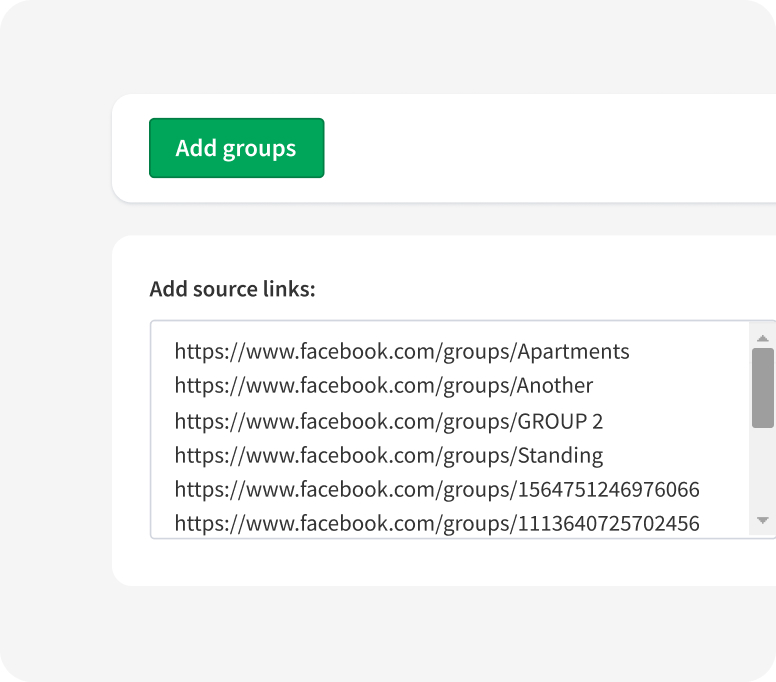Click the green Add groups button
Viewport: 776px width, 682px height.
(x=236, y=148)
